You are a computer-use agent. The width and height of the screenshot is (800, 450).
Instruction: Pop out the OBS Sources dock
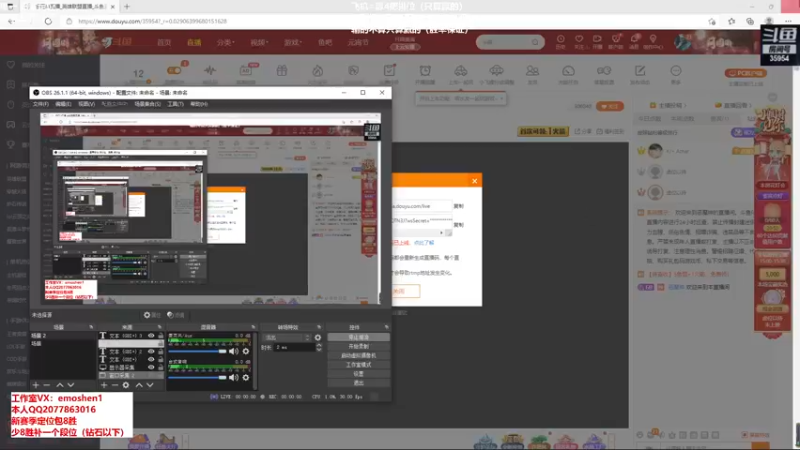coord(160,327)
